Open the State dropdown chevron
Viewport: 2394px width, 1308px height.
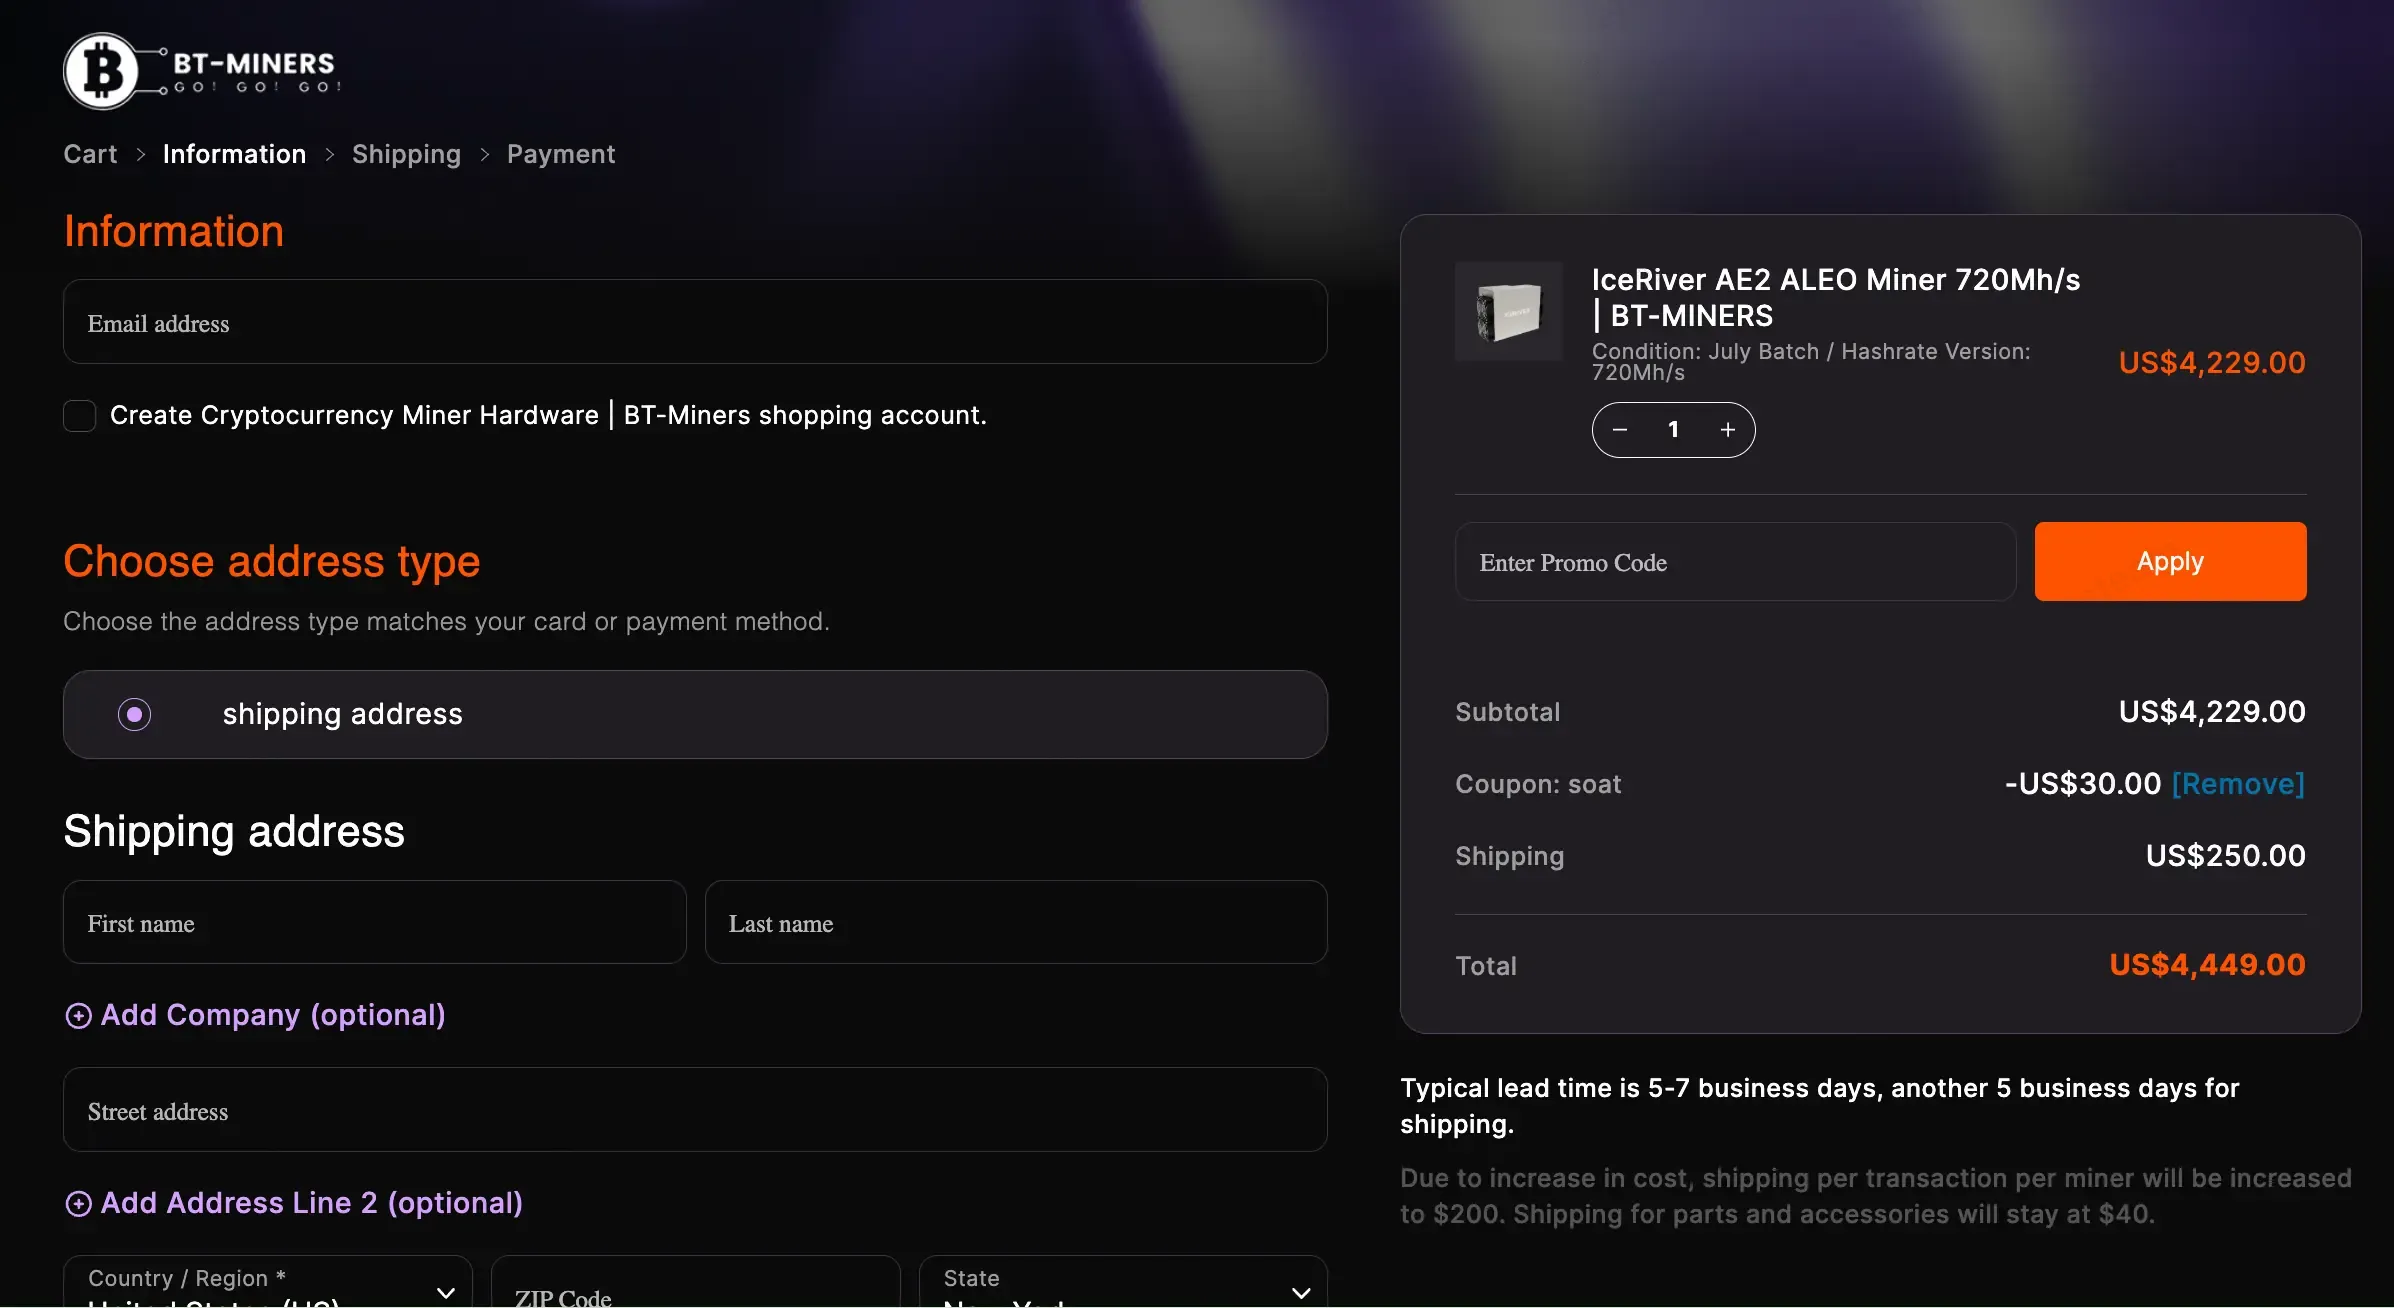[1301, 1291]
